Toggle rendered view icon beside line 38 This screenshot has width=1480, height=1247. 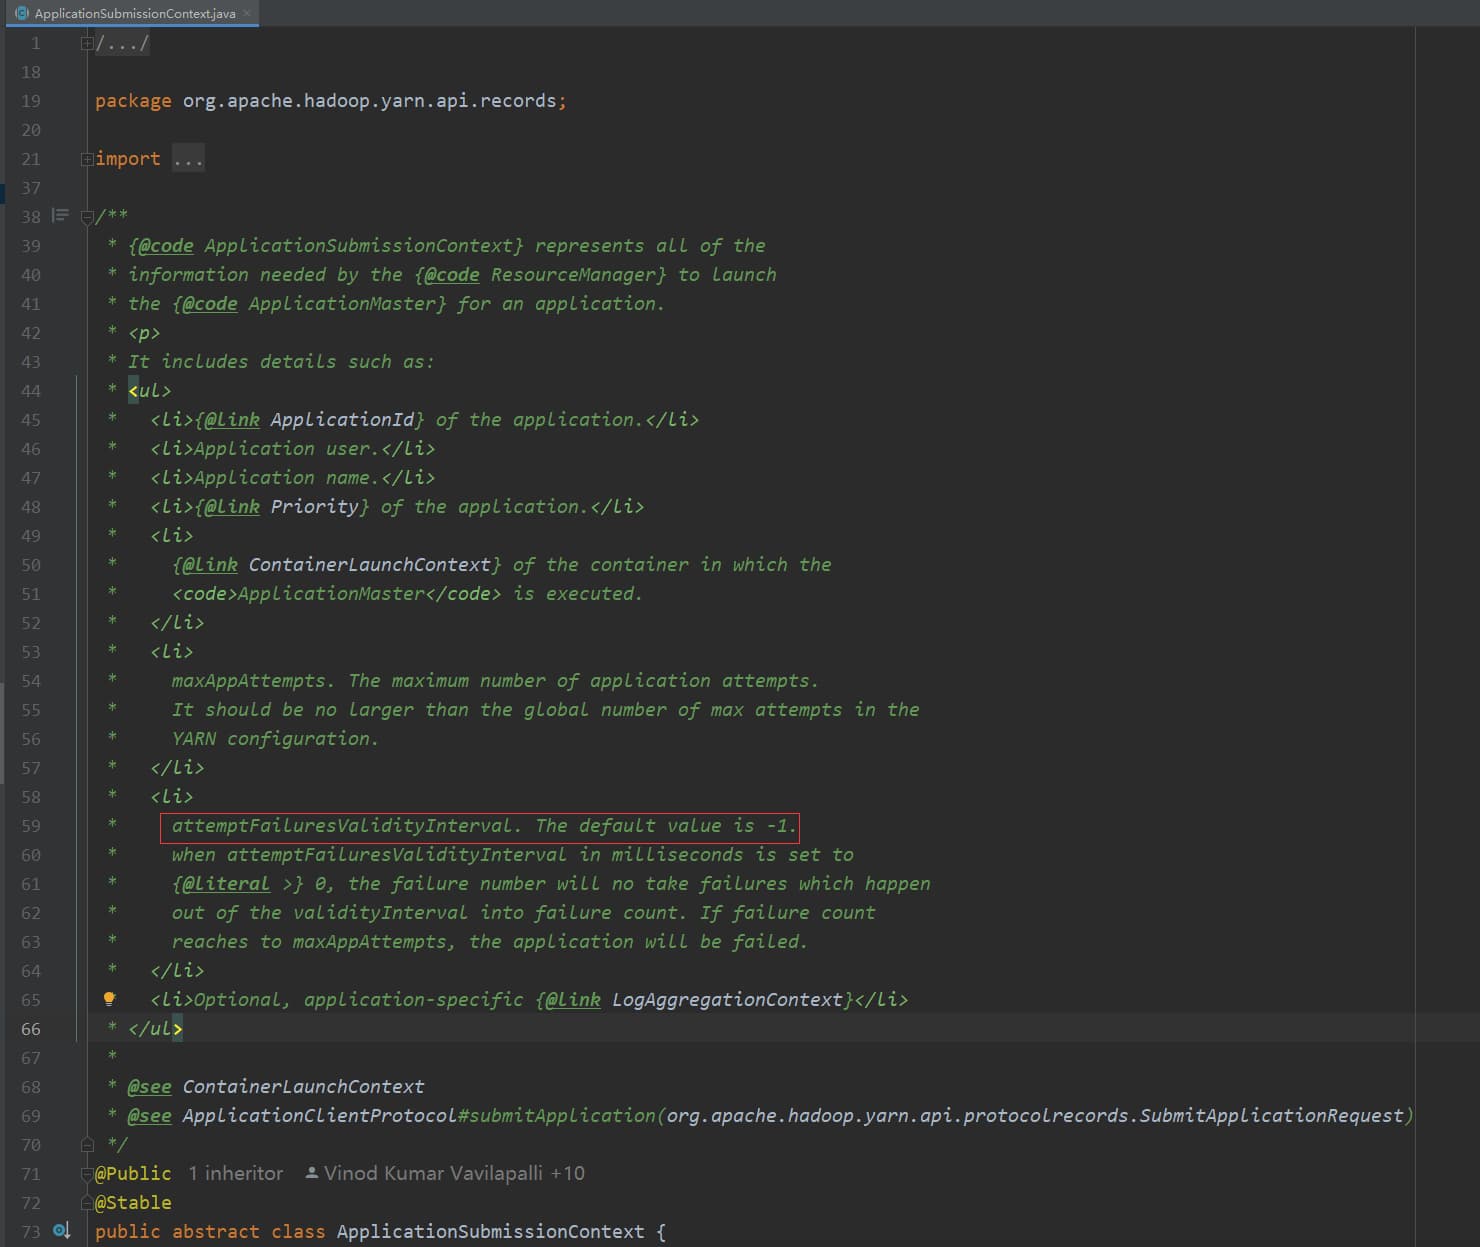coord(60,216)
